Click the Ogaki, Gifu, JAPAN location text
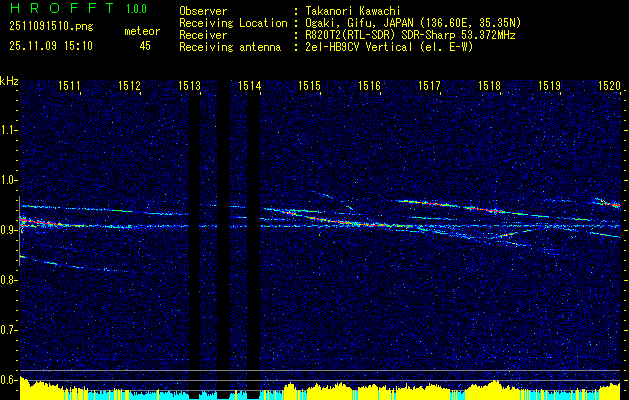This screenshot has width=629, height=400. coord(411,23)
